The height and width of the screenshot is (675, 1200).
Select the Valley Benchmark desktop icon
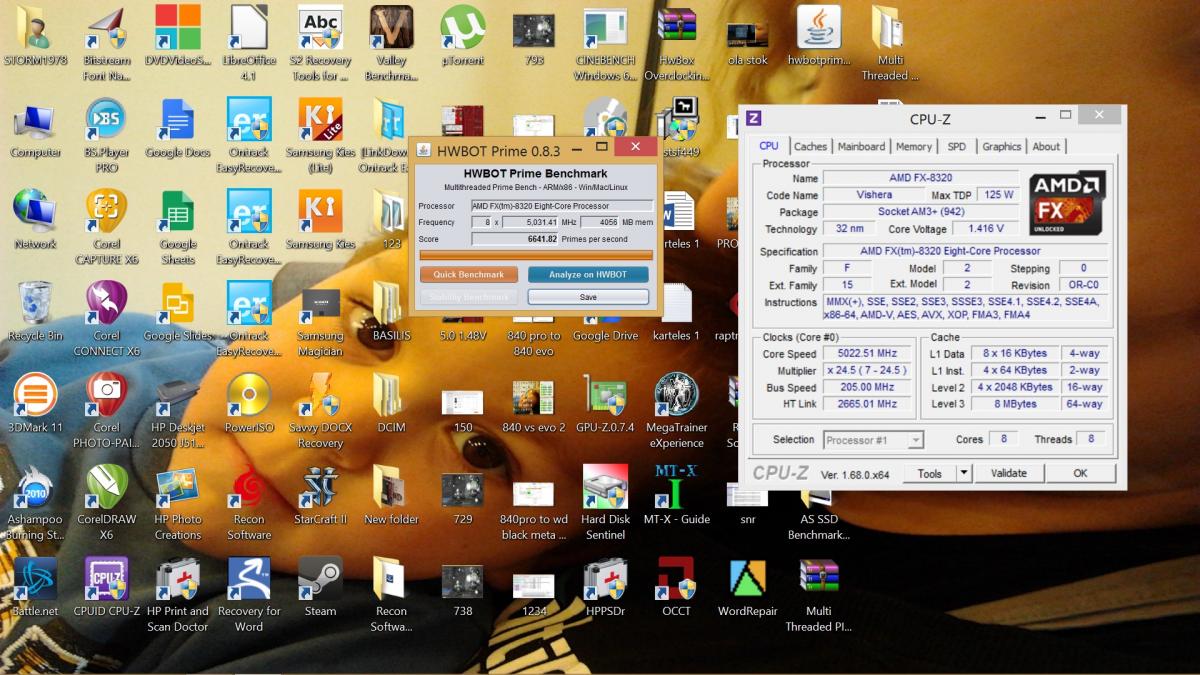click(x=391, y=44)
